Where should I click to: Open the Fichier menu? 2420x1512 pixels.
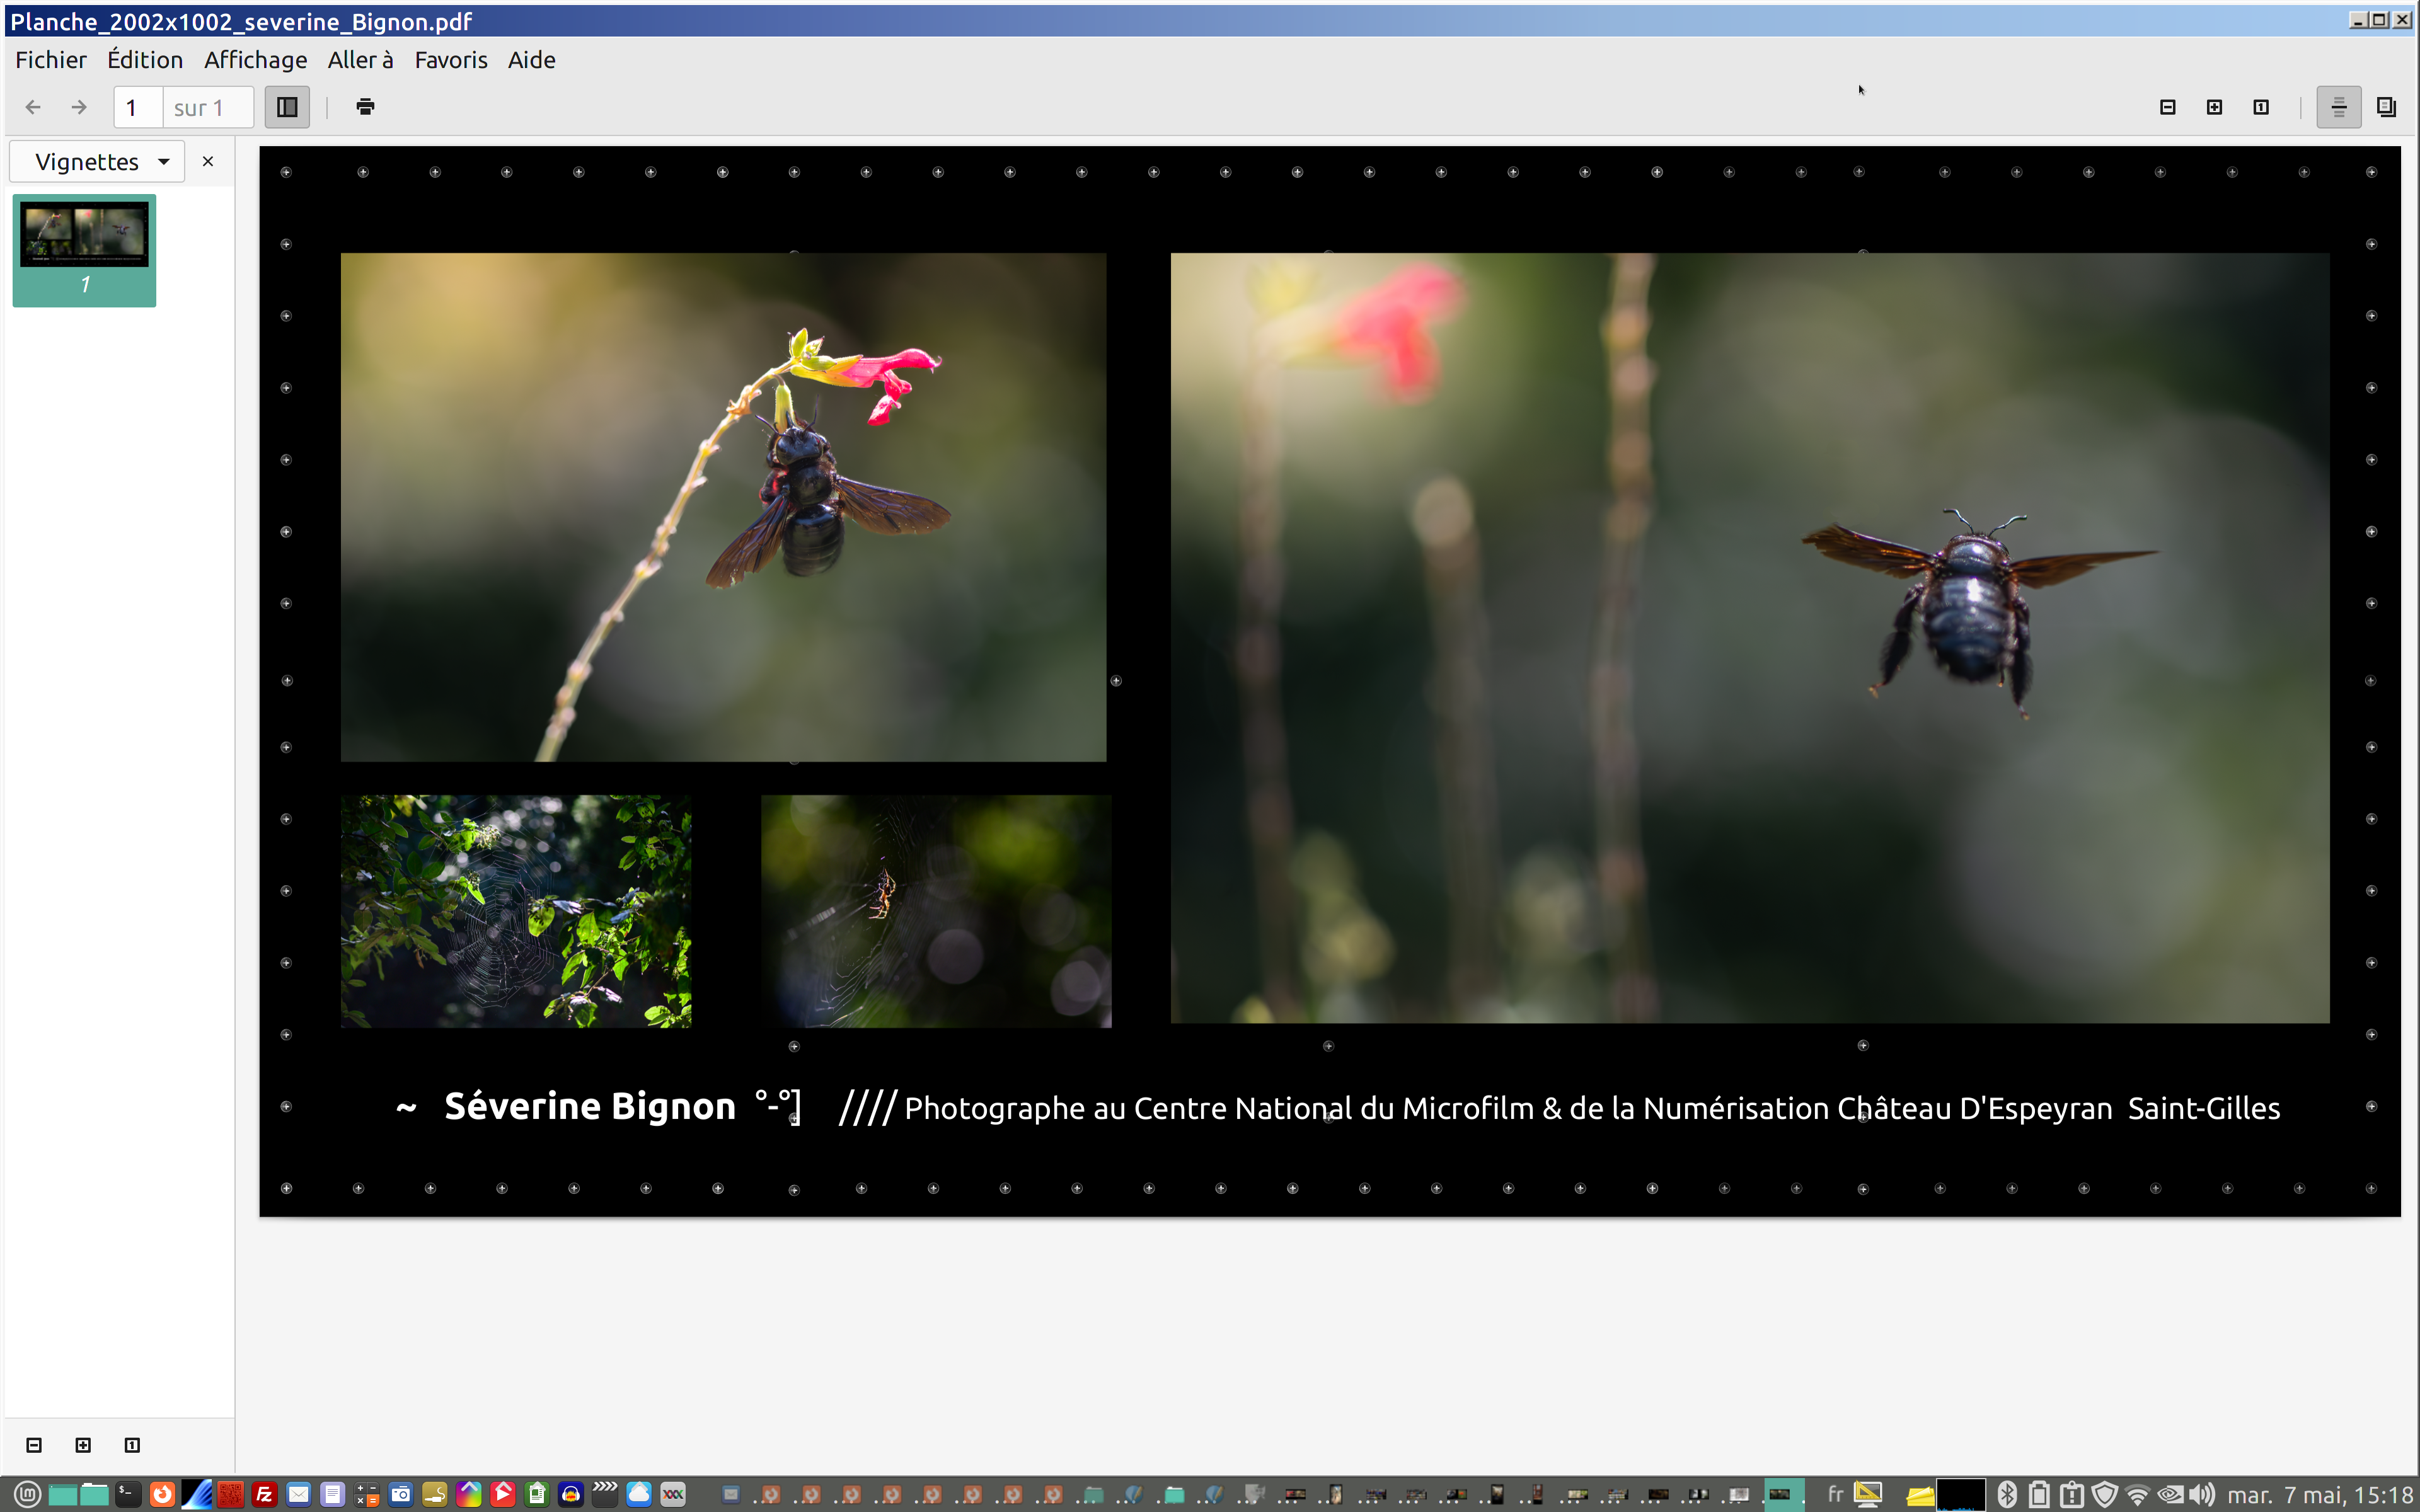(x=51, y=60)
